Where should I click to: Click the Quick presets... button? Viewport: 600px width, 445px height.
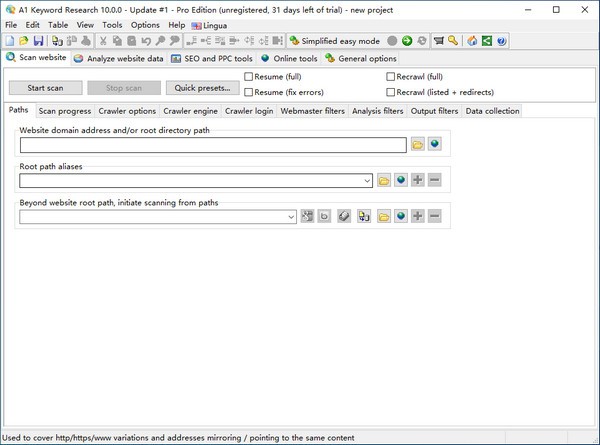[202, 88]
